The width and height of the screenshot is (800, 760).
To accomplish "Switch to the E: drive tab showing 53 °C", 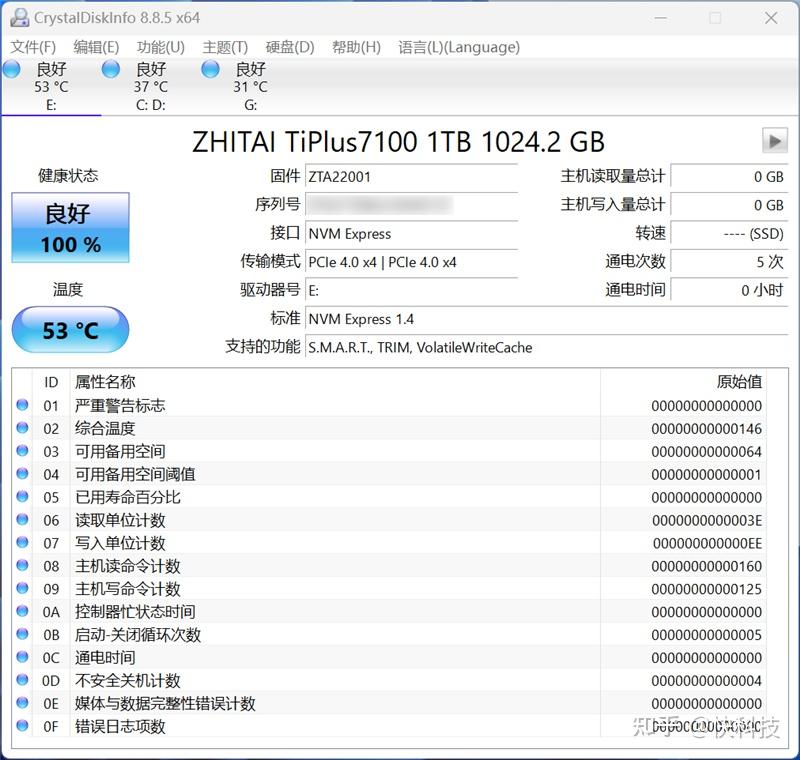I will (50, 85).
